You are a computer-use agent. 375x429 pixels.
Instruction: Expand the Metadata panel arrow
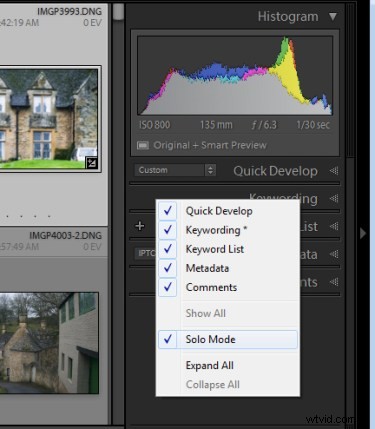pyautogui.click(x=334, y=254)
